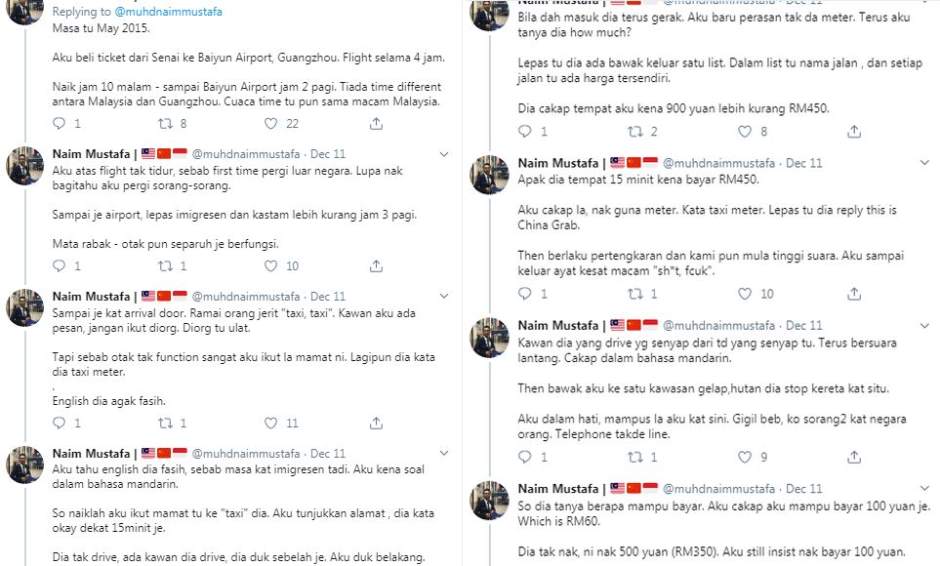Retweet the 'English dia agak fasih' tweet

[166, 423]
